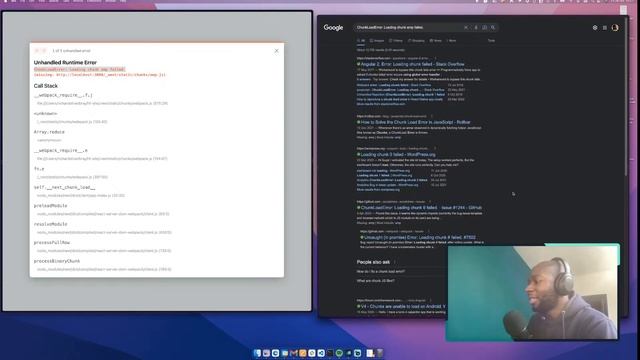This screenshot has height=360, width=640.
Task: Open Gmail icon in the Dock
Action: (x=293, y=353)
